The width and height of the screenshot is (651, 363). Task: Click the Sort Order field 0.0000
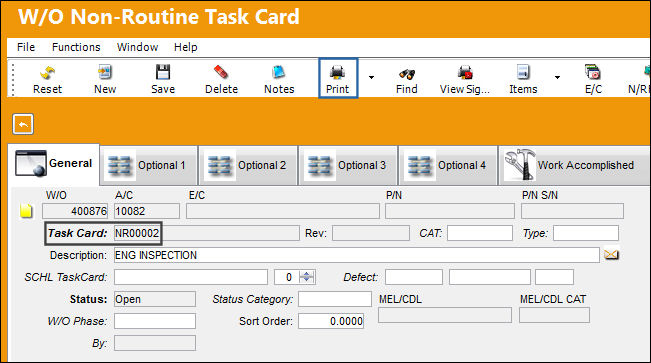(x=331, y=321)
